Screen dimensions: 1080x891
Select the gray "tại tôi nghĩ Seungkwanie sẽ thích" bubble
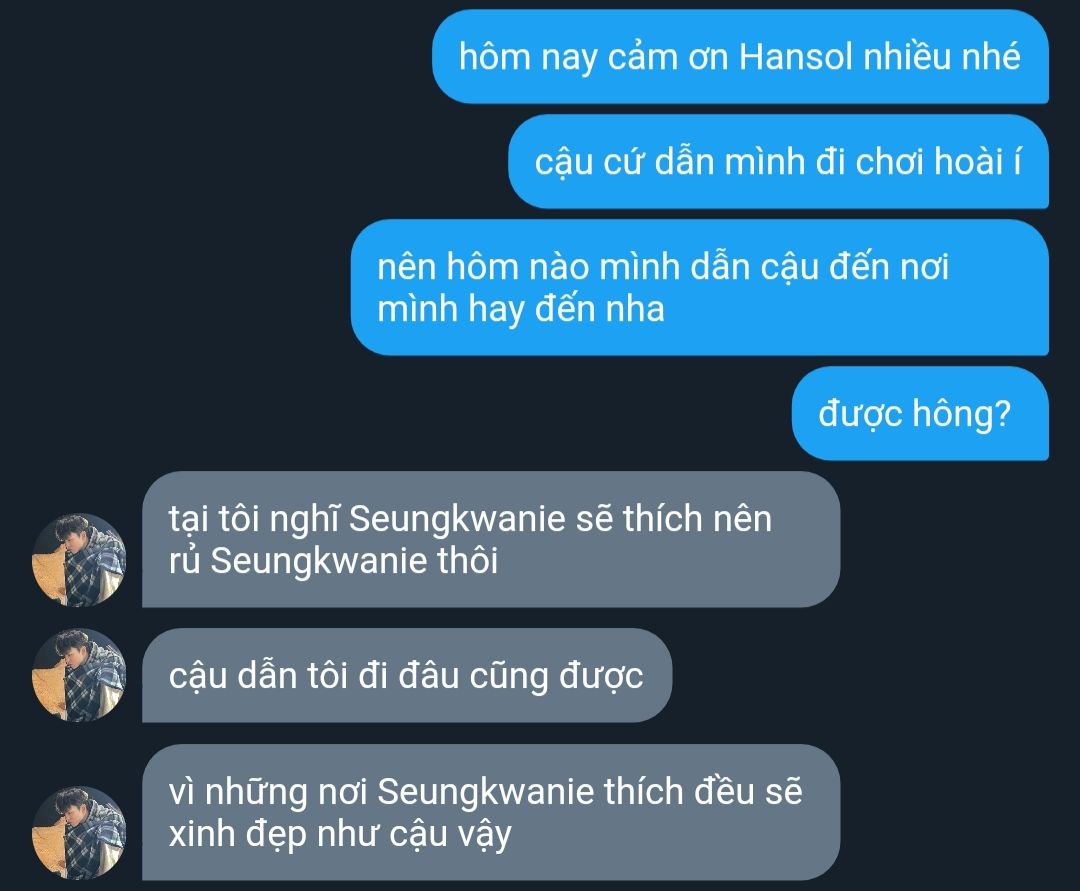[491, 539]
